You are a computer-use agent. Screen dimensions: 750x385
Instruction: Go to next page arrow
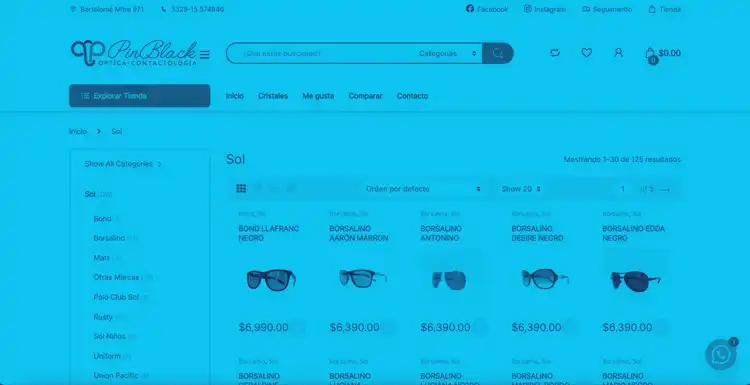665,189
